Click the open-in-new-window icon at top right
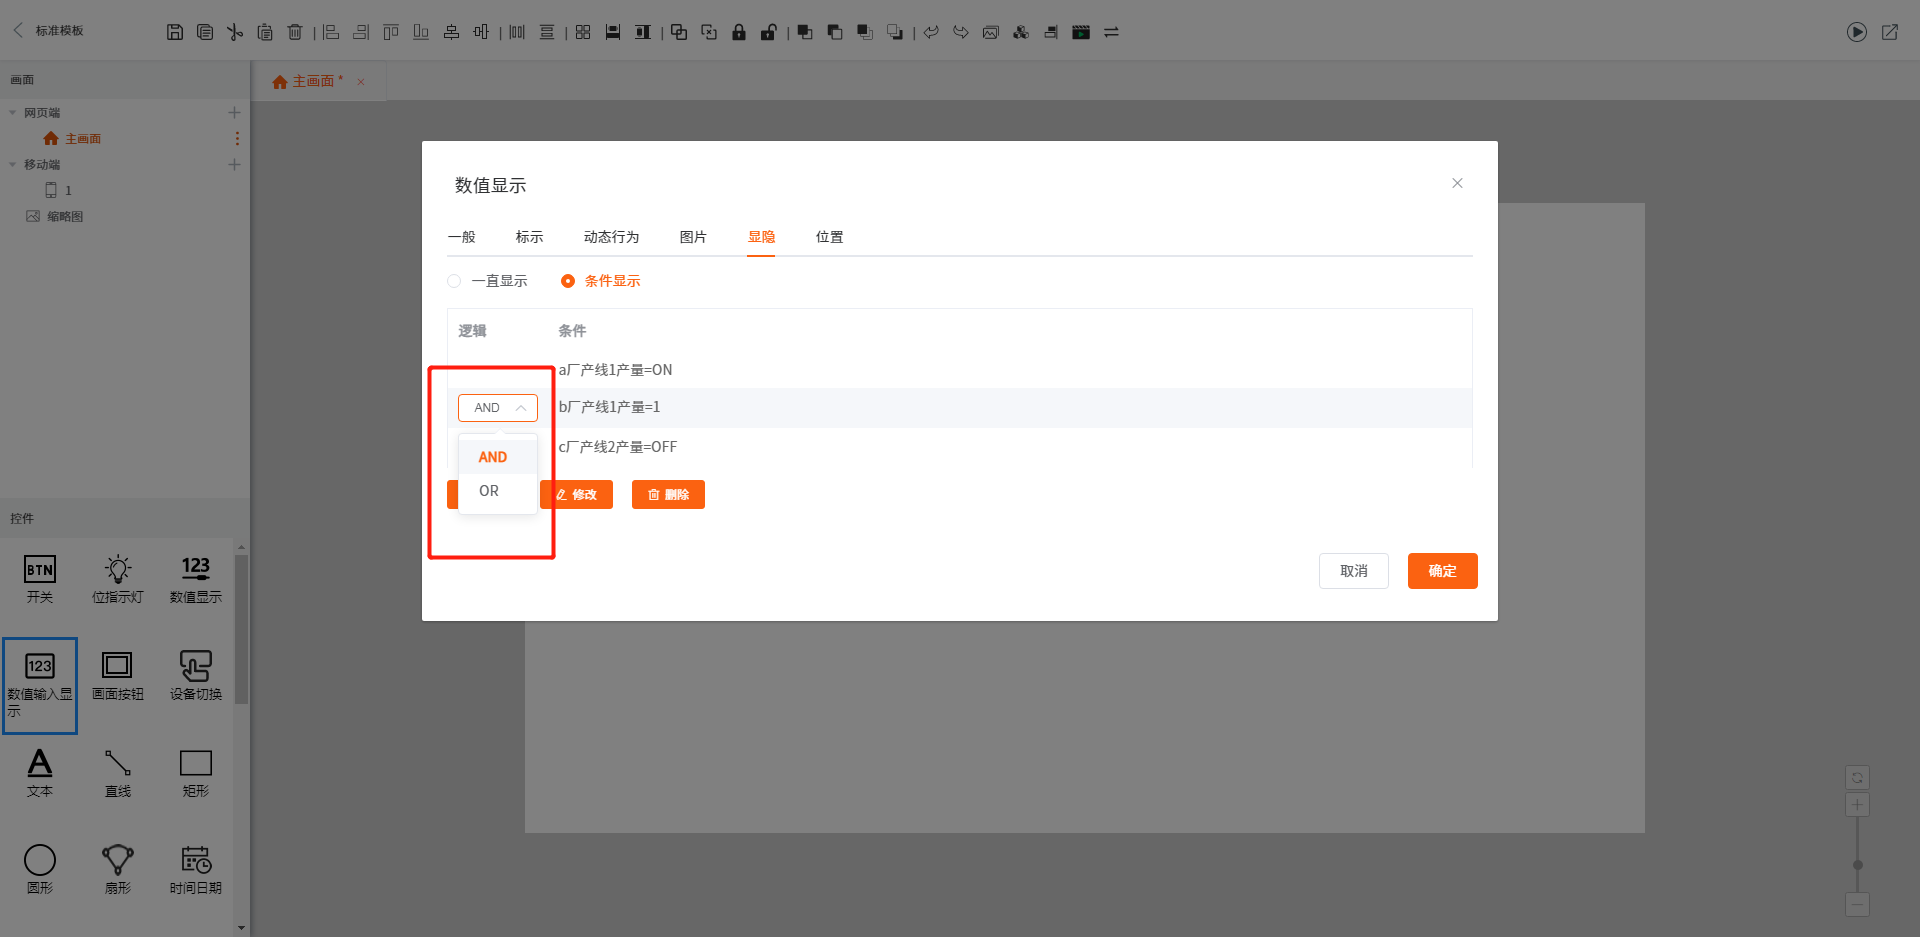 coord(1890,32)
